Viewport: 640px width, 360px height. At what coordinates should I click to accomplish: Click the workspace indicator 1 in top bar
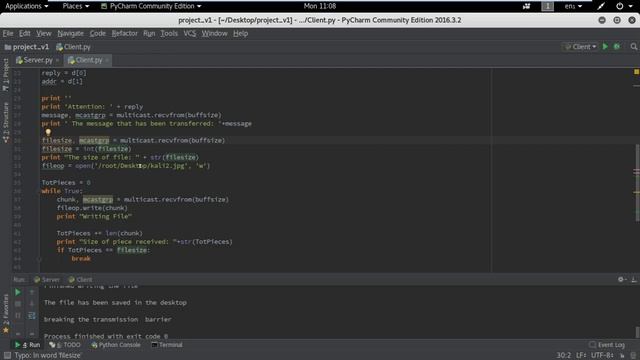tap(547, 6)
